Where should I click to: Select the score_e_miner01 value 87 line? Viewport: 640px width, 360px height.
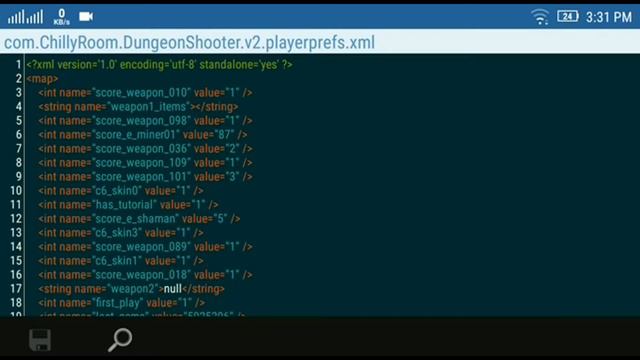tap(143, 135)
